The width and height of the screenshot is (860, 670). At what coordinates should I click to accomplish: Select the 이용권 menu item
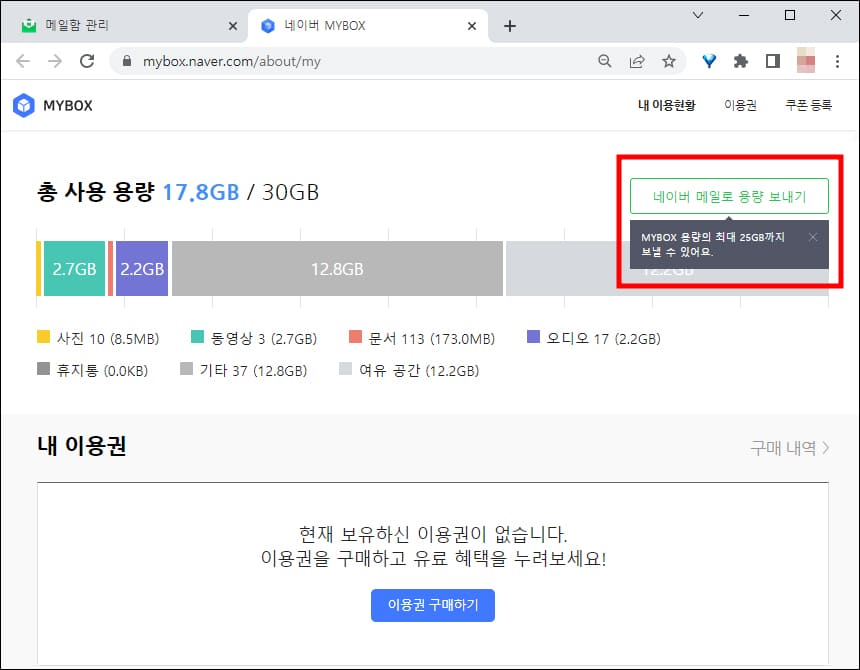[x=740, y=103]
